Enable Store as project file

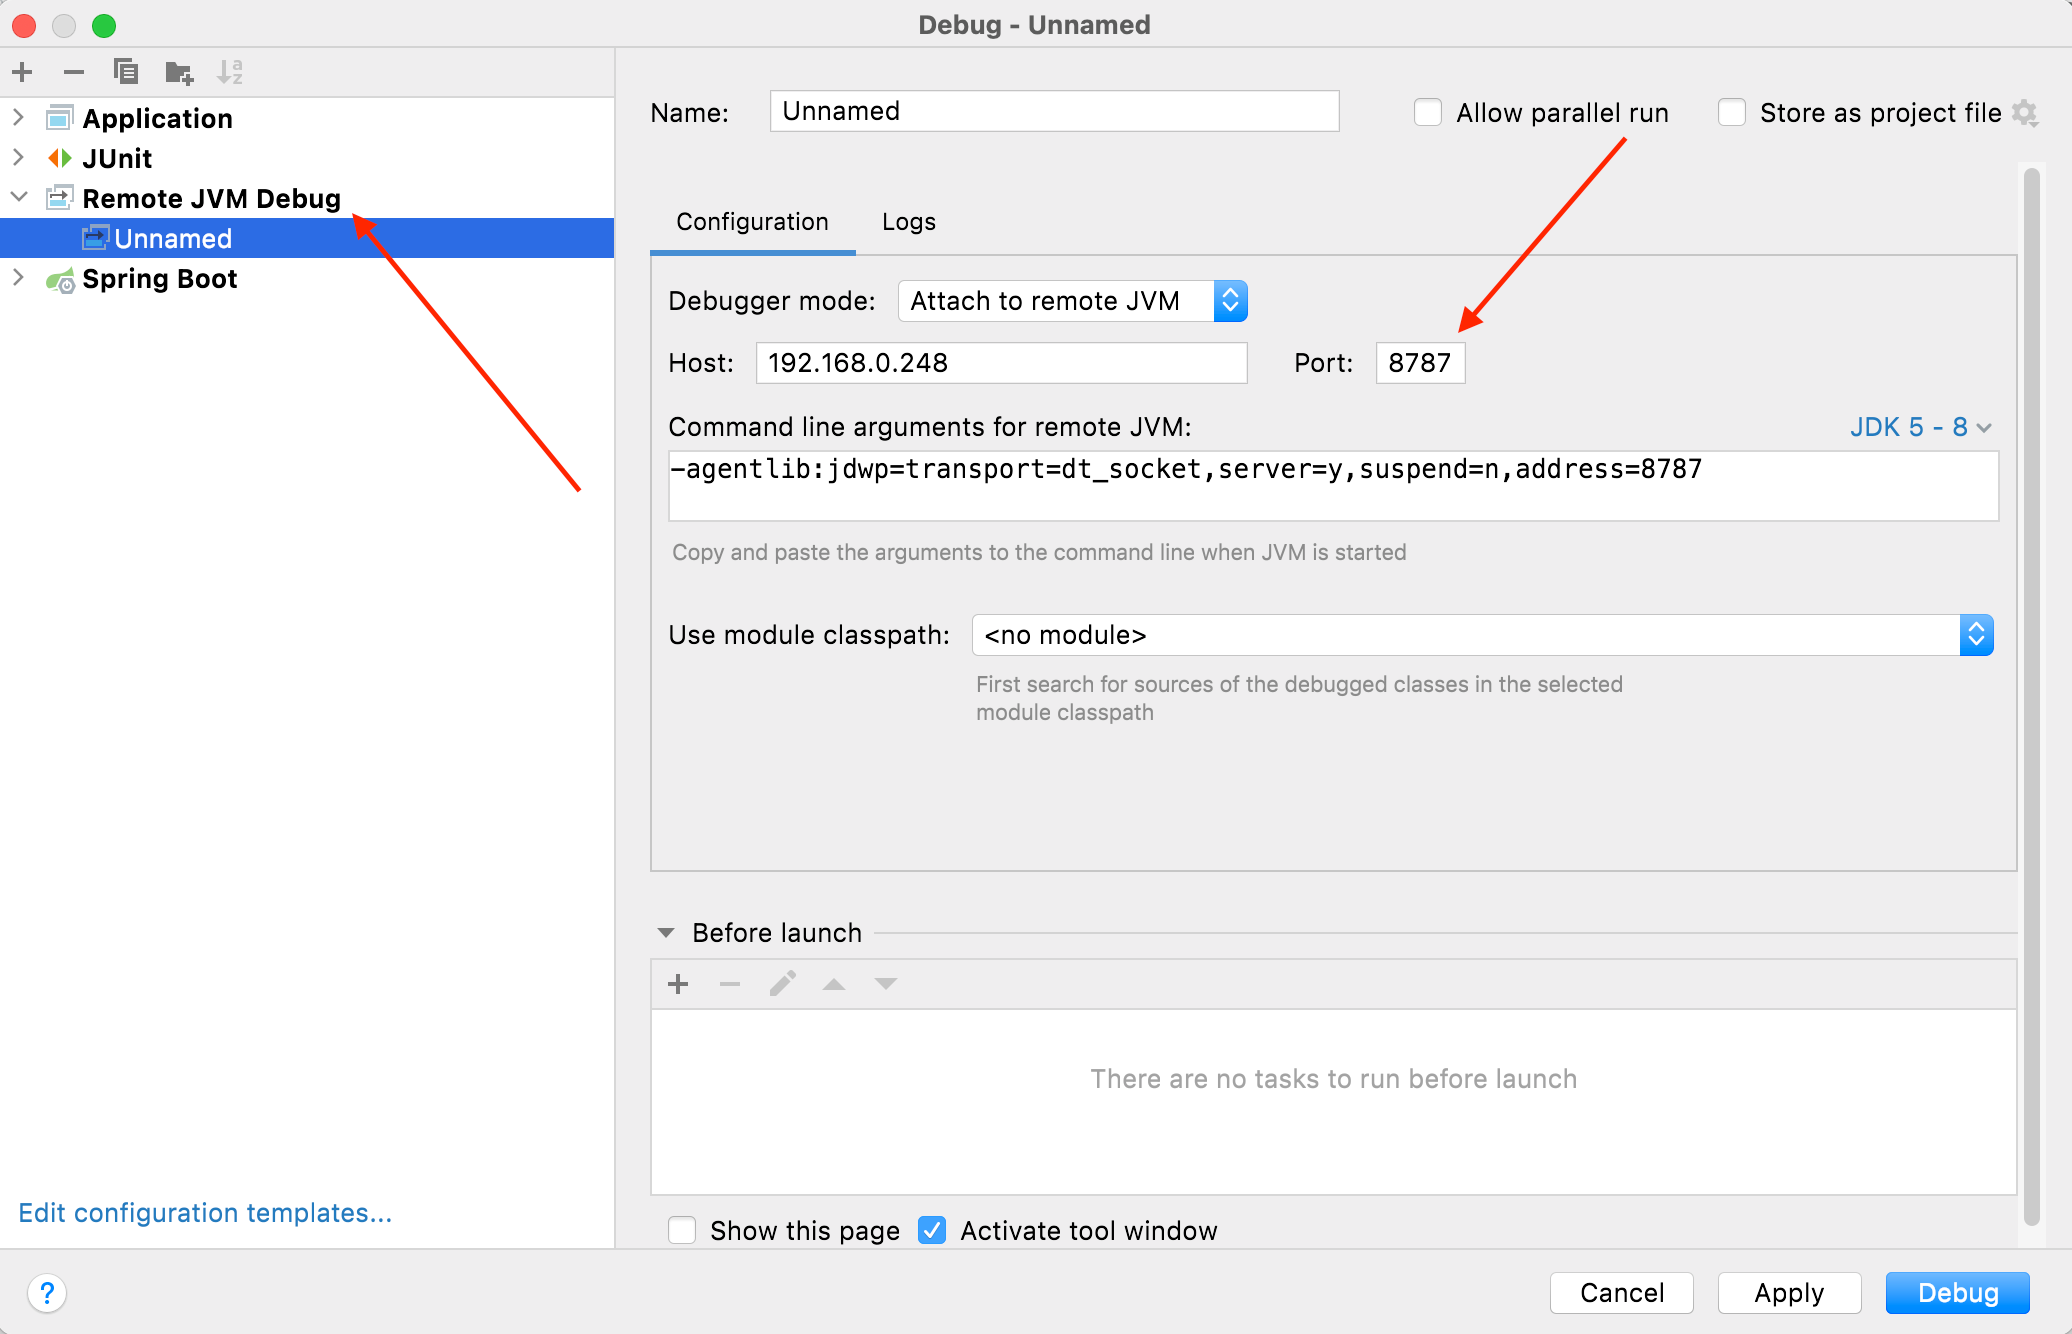tap(1732, 113)
